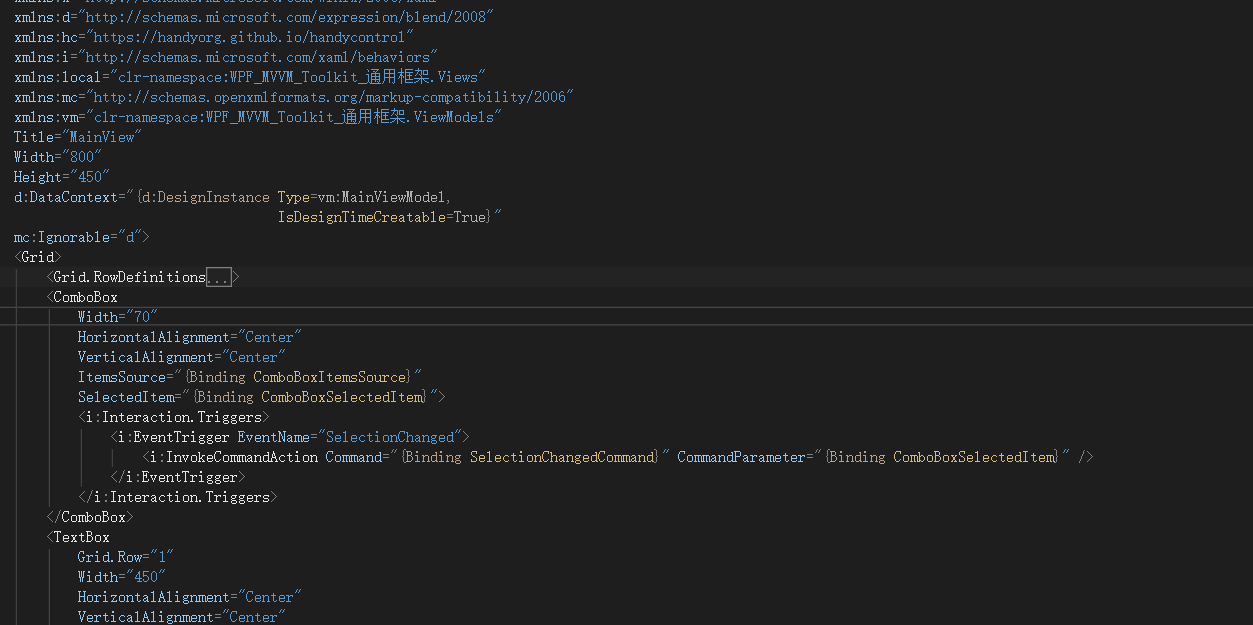Click the Title="MainView" attribute
Image resolution: width=1253 pixels, height=625 pixels.
[x=78, y=137]
